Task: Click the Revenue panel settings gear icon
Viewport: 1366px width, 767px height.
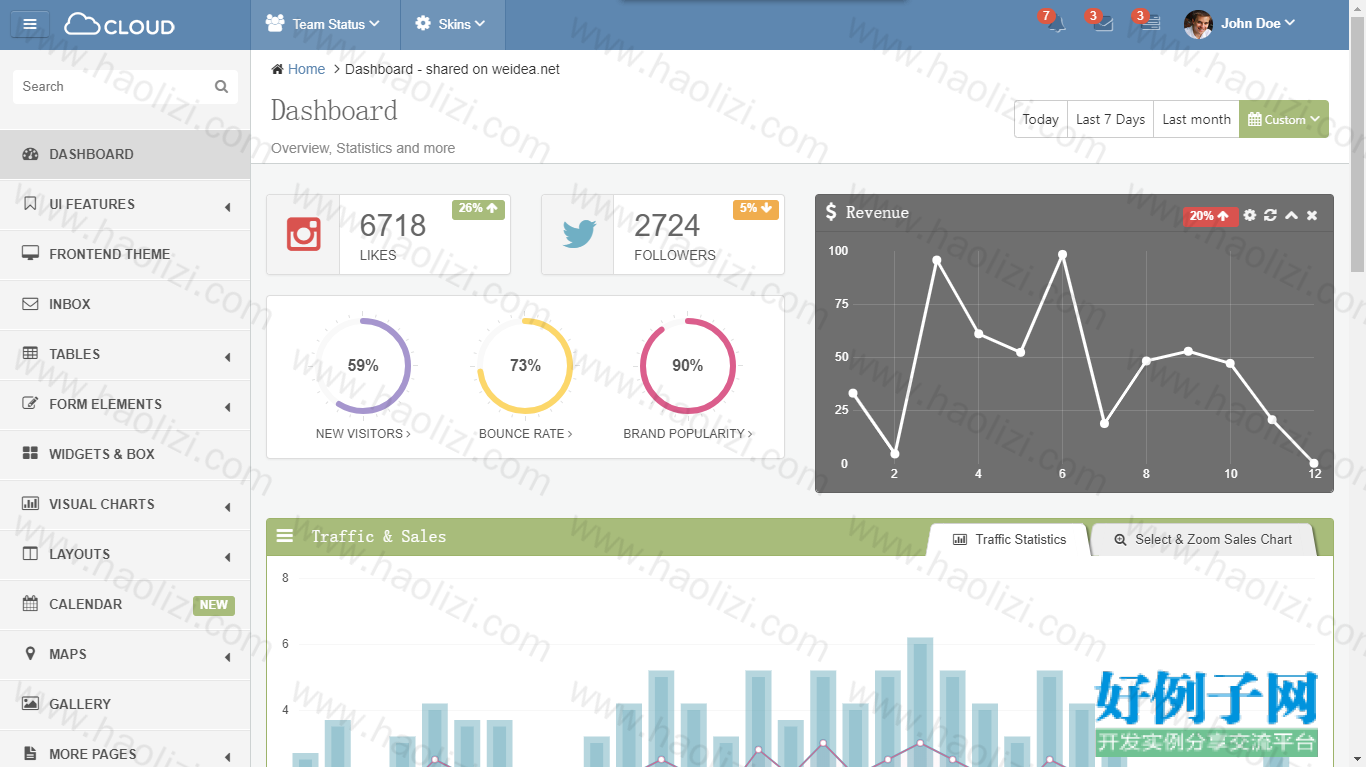Action: tap(1250, 215)
